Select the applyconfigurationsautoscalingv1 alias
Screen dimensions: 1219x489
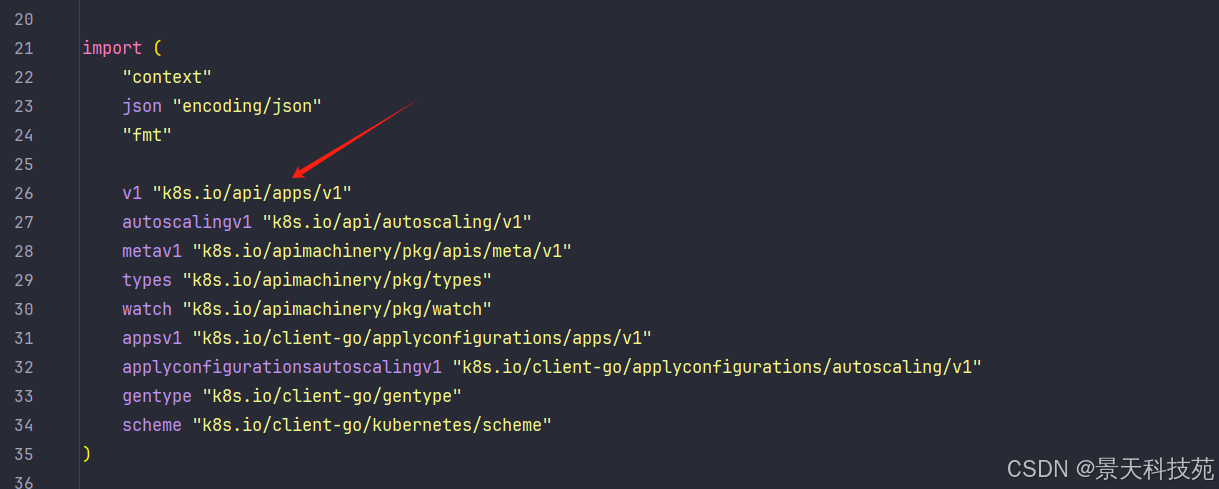(282, 367)
